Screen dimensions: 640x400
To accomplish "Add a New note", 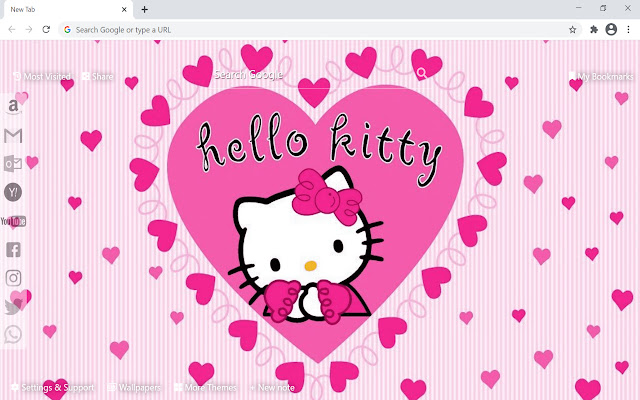I will click(x=272, y=387).
